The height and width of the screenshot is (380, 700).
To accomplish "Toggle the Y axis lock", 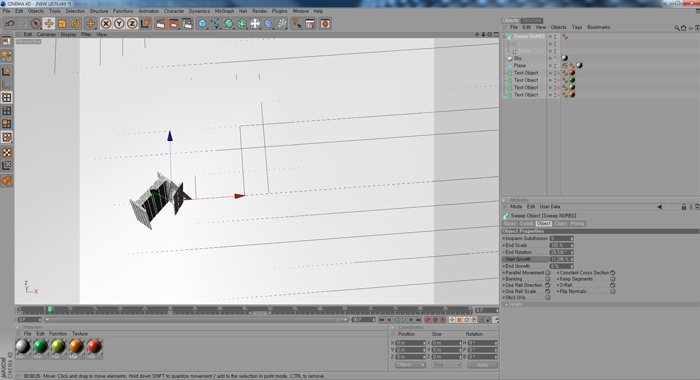I will pos(119,24).
